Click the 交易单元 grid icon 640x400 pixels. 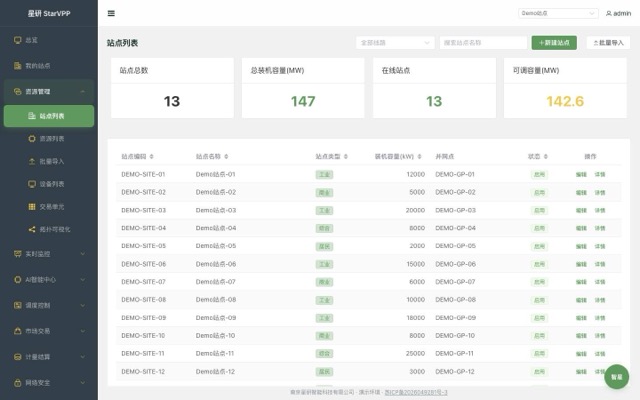tap(32, 207)
